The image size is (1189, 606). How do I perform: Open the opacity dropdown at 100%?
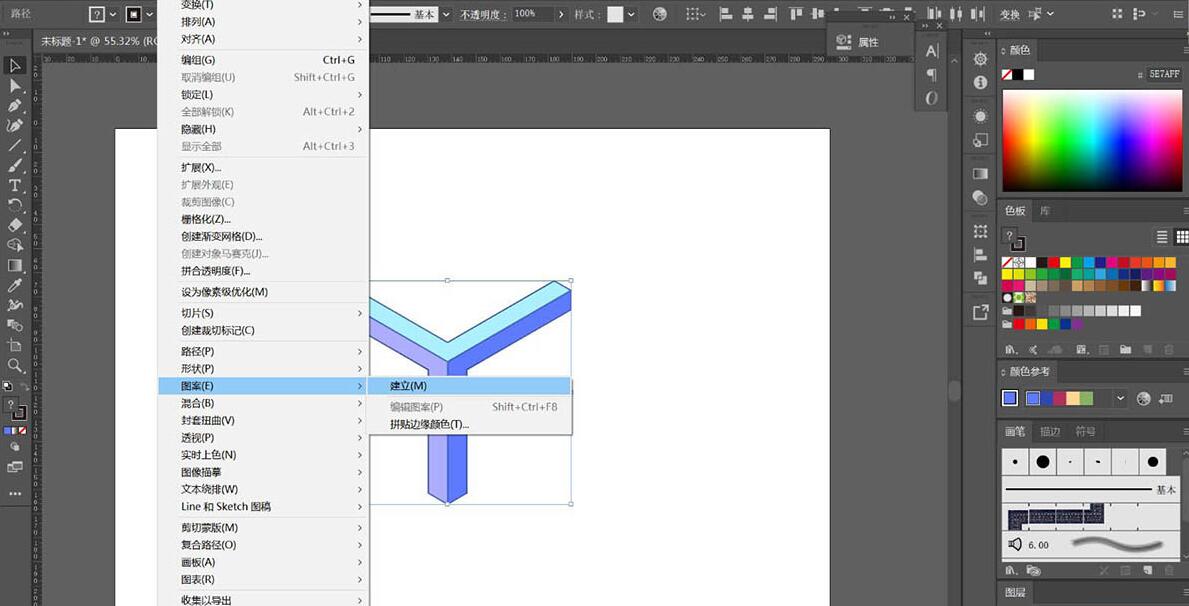point(561,14)
